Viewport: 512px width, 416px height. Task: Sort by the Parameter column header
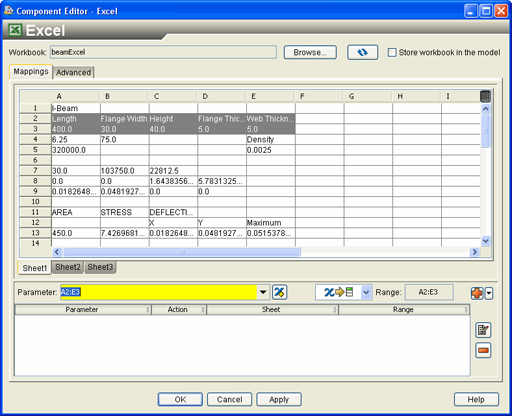(x=82, y=310)
